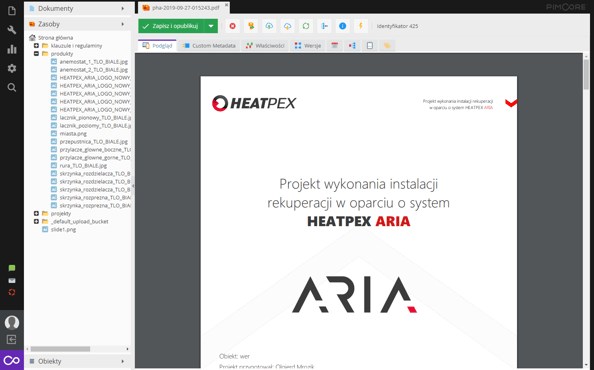Open the Obiekty panel header
The width and height of the screenshot is (594, 370).
click(79, 361)
